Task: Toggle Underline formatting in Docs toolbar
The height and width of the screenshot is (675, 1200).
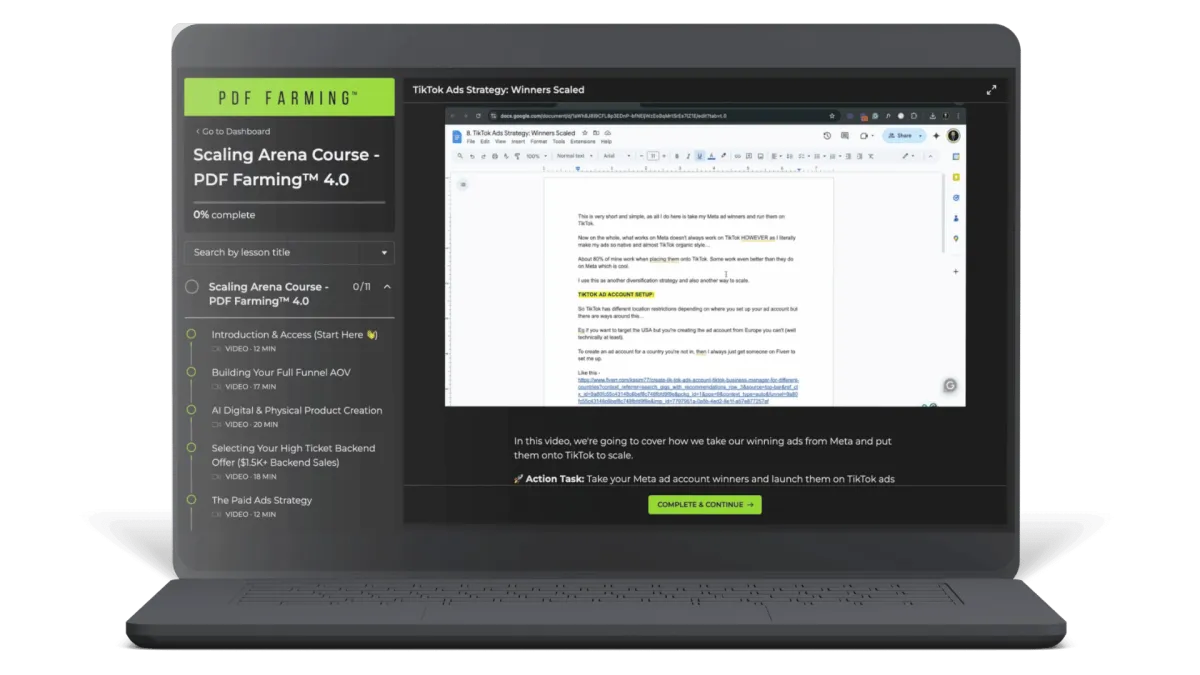Action: coord(699,156)
